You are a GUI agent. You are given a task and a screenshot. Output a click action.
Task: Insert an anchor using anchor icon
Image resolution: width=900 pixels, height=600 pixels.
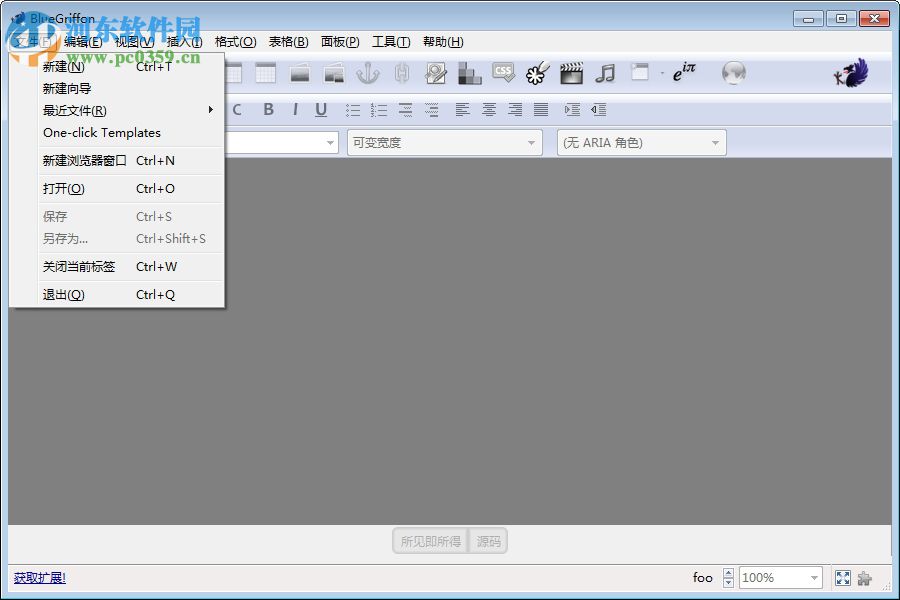point(367,73)
